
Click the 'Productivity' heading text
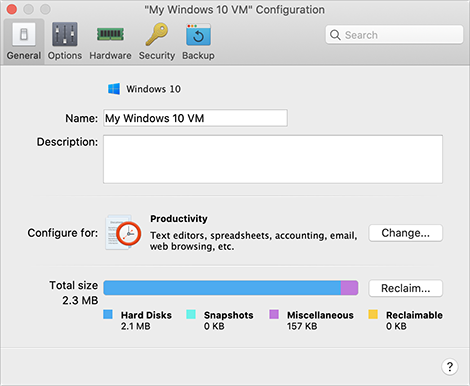coord(179,219)
